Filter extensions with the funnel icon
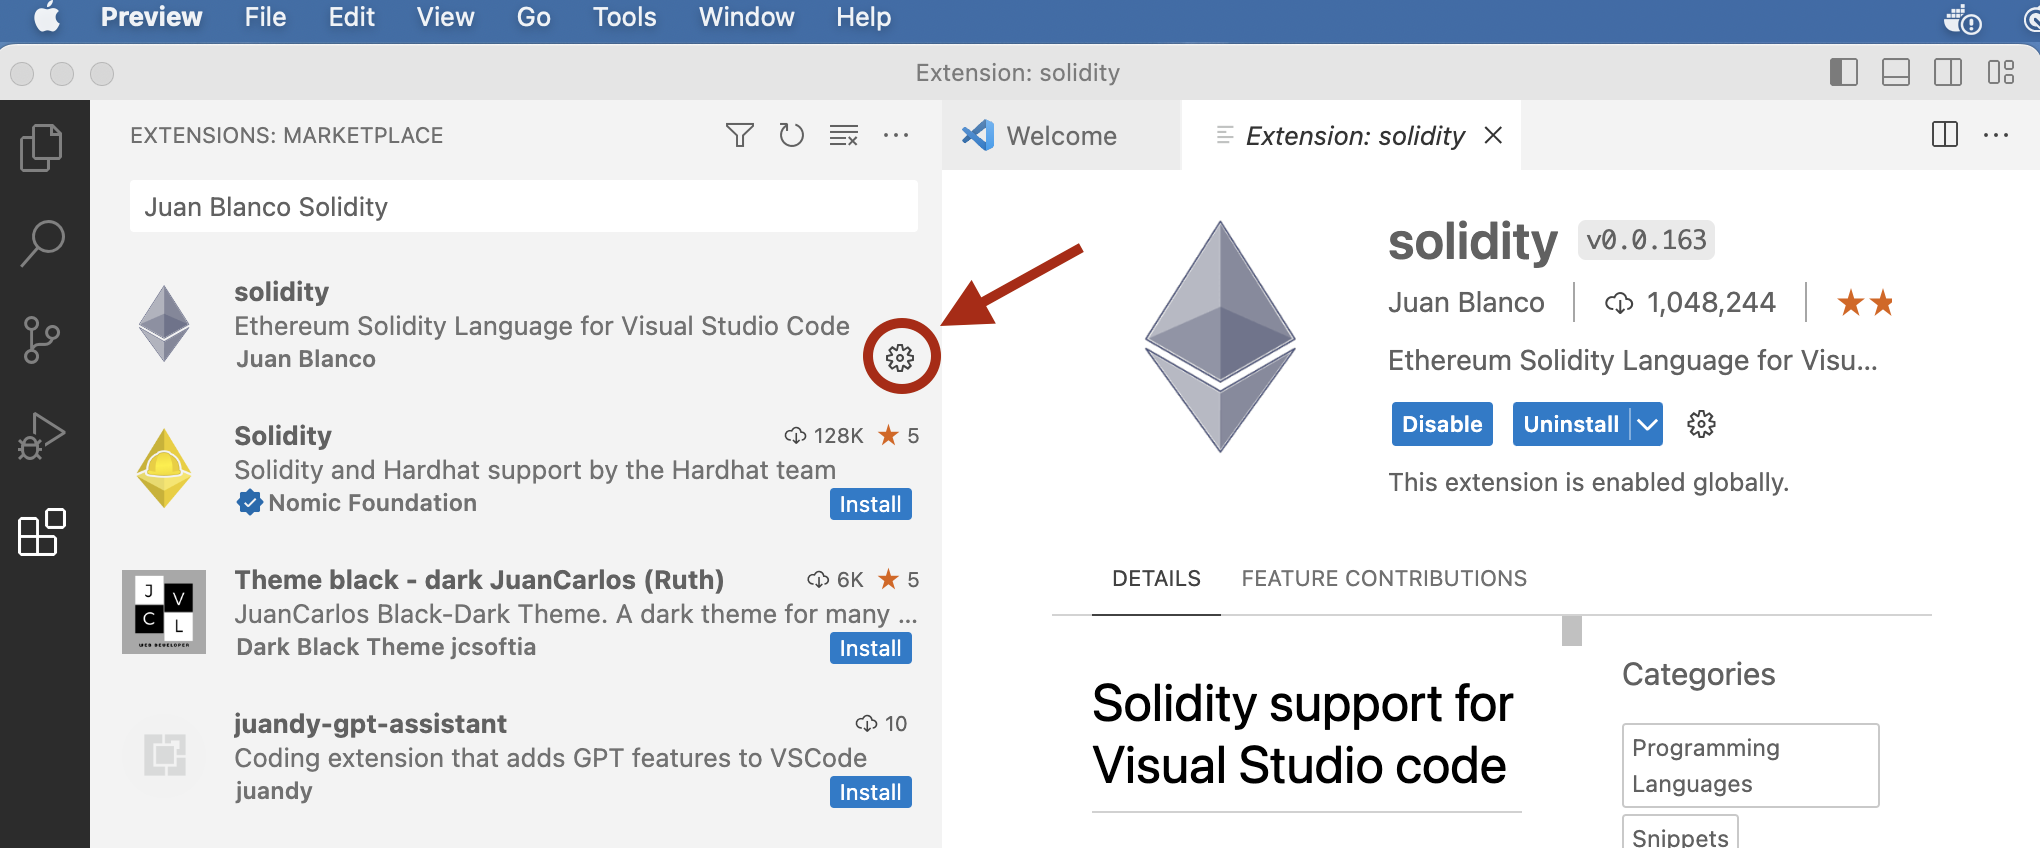2040x848 pixels. coord(739,135)
